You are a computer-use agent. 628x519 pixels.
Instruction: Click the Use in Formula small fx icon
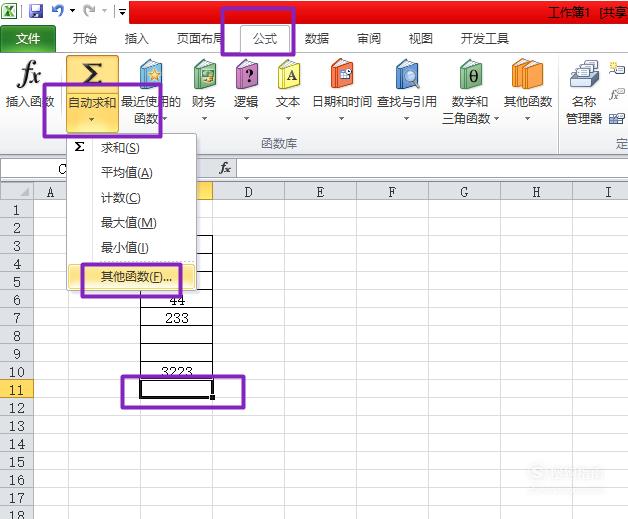point(617,94)
